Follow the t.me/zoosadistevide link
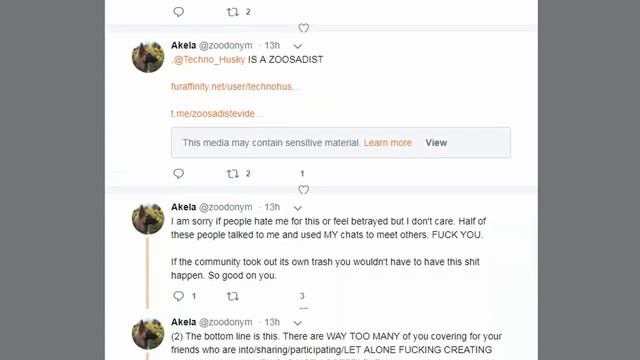The height and width of the screenshot is (360, 640). point(217,113)
